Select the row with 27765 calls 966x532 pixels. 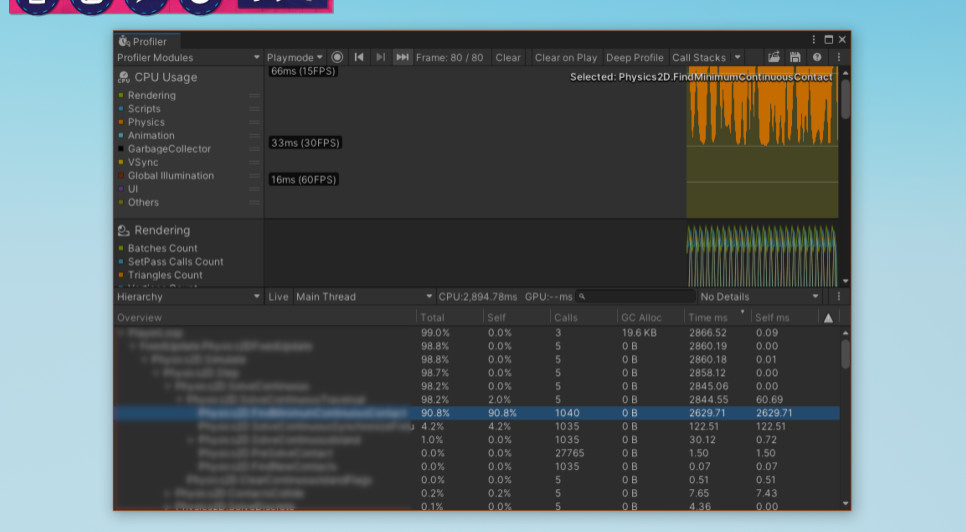(x=477, y=453)
